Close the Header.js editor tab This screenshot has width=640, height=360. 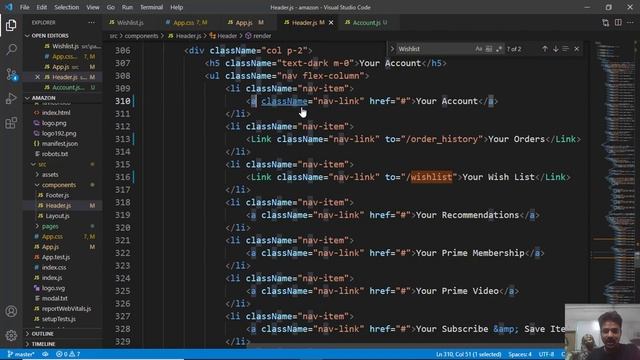[x=331, y=23]
